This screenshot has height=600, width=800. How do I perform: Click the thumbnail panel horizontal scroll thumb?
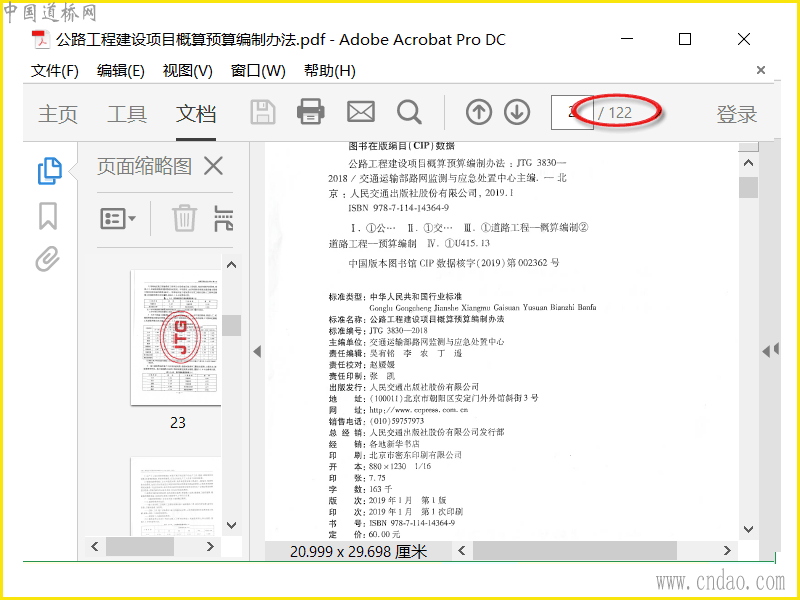coord(139,547)
